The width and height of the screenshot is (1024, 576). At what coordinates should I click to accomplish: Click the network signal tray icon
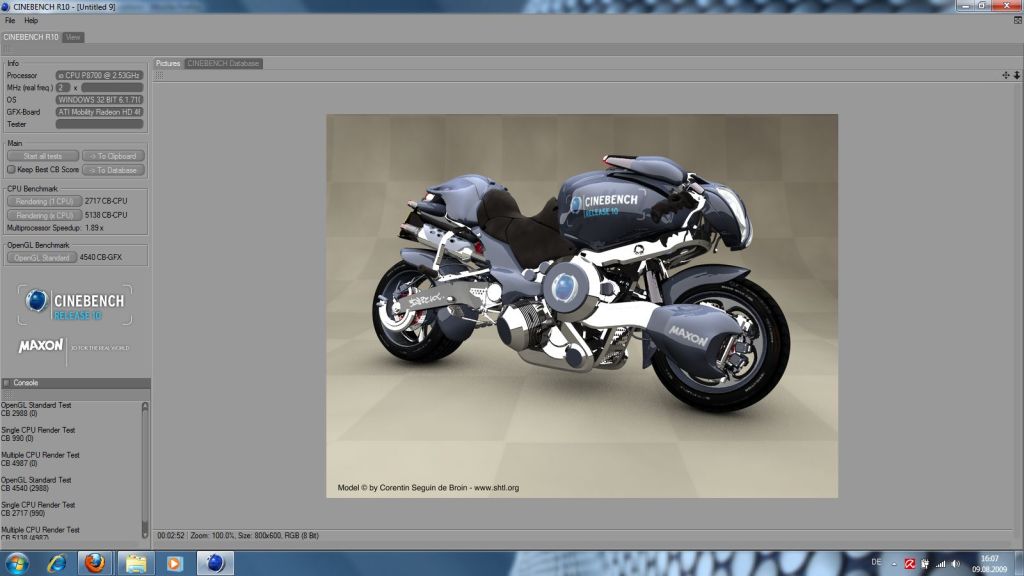click(x=940, y=564)
